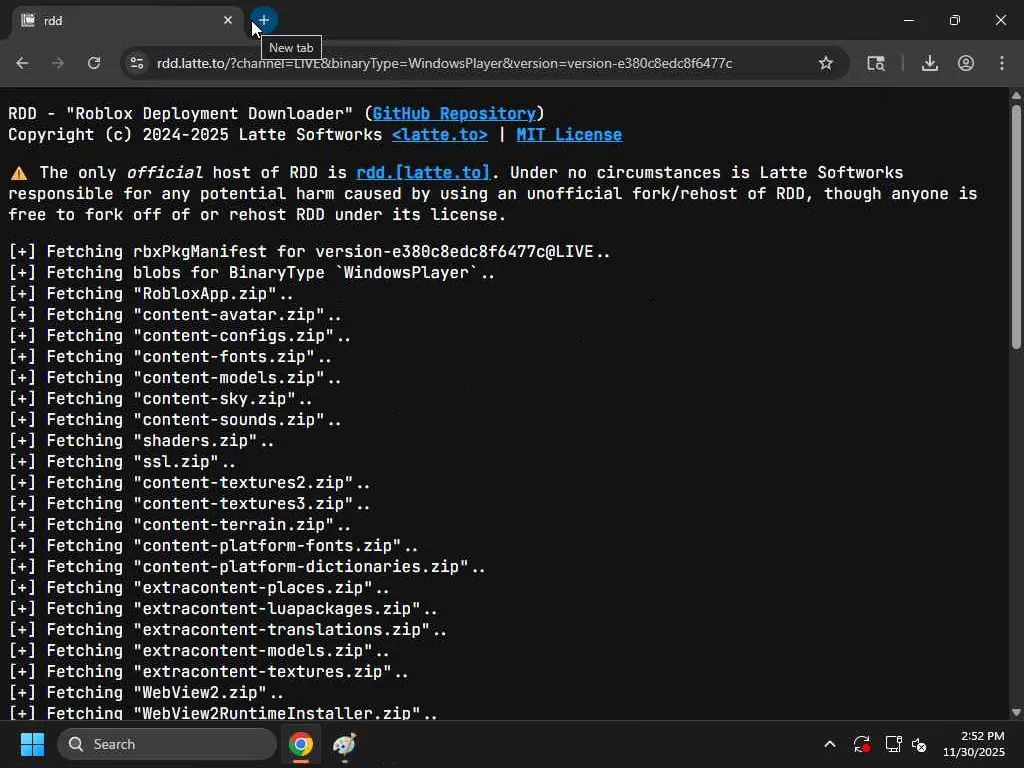Click the Fetching blobs for BinaryType line
1024x768 pixels.
tap(252, 272)
